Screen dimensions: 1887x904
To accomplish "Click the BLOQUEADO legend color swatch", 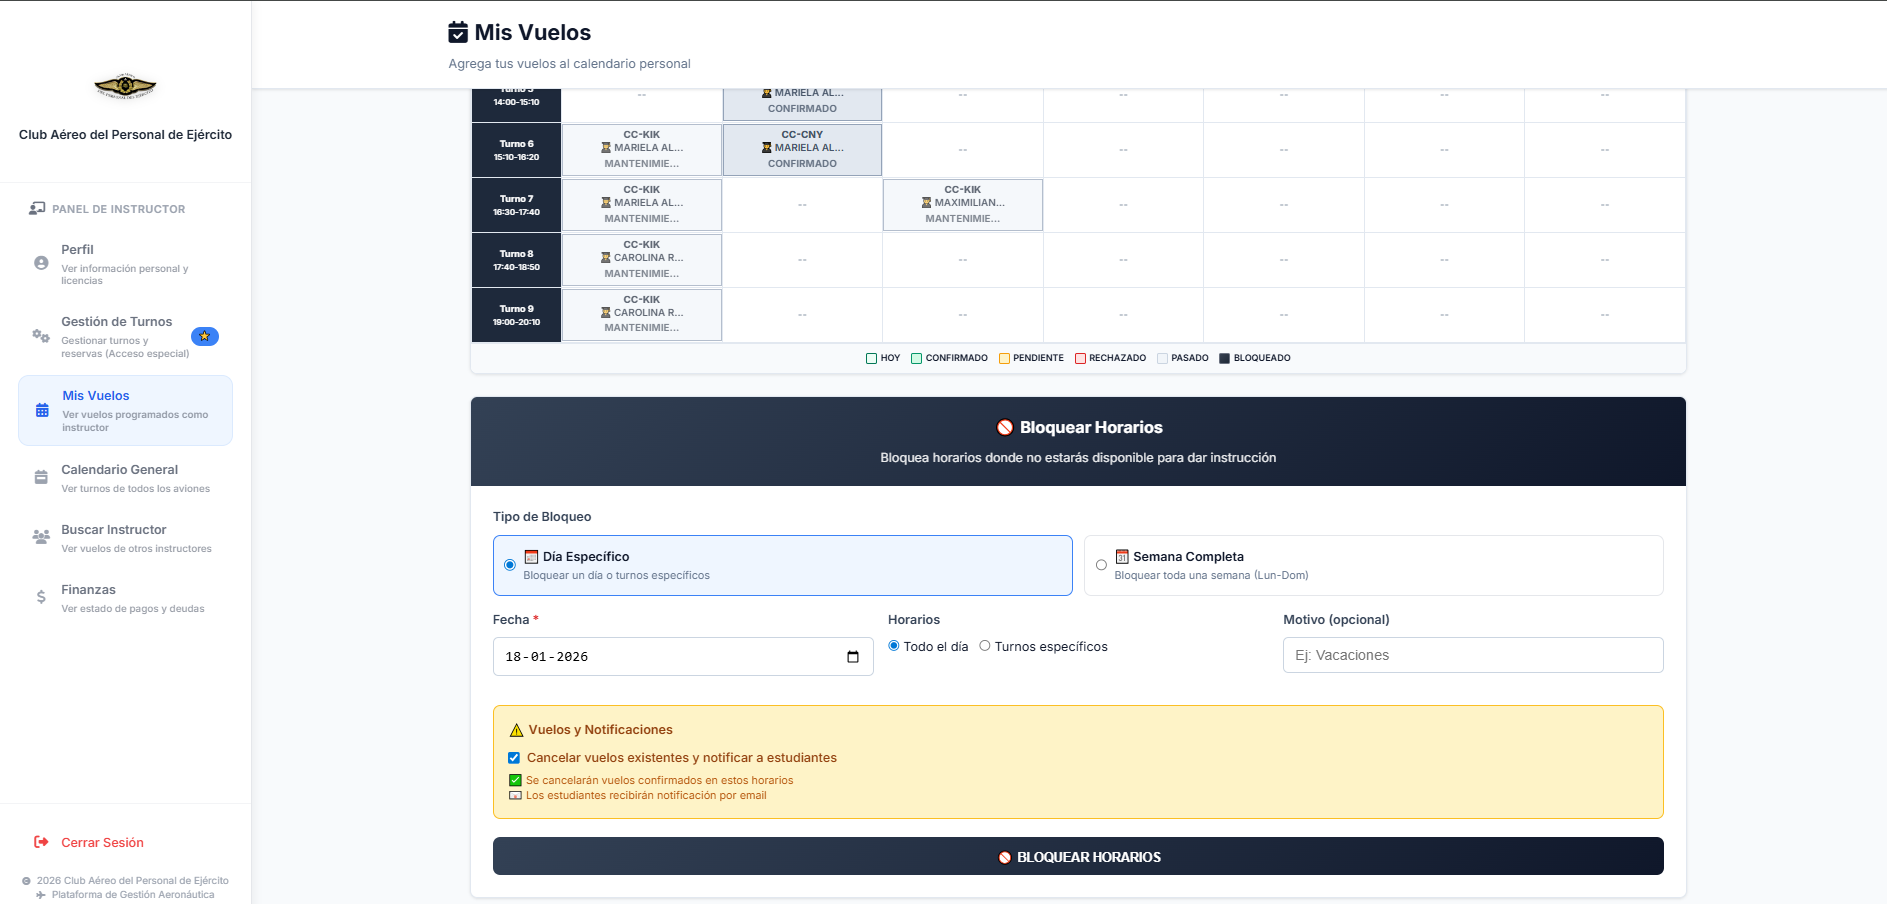I will pyautogui.click(x=1224, y=358).
